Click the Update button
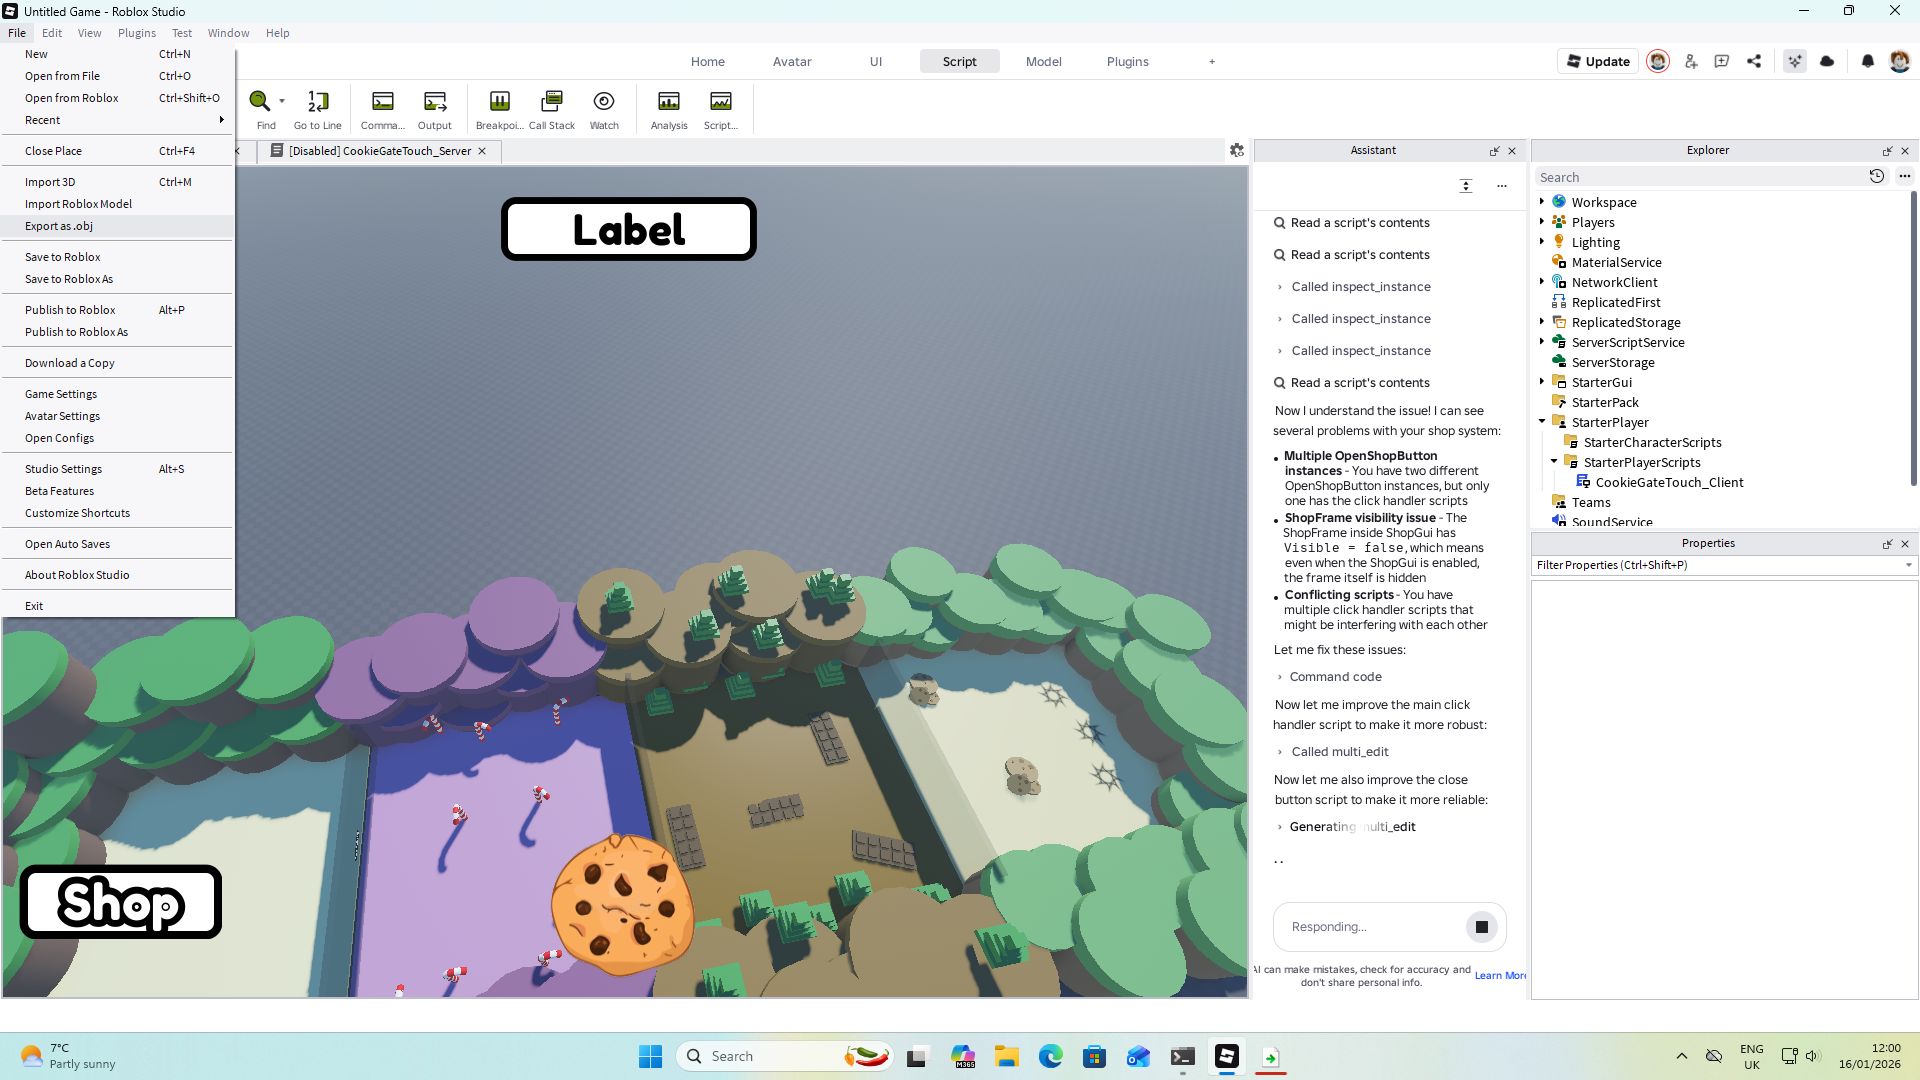The width and height of the screenshot is (1920, 1080). (x=1597, y=61)
